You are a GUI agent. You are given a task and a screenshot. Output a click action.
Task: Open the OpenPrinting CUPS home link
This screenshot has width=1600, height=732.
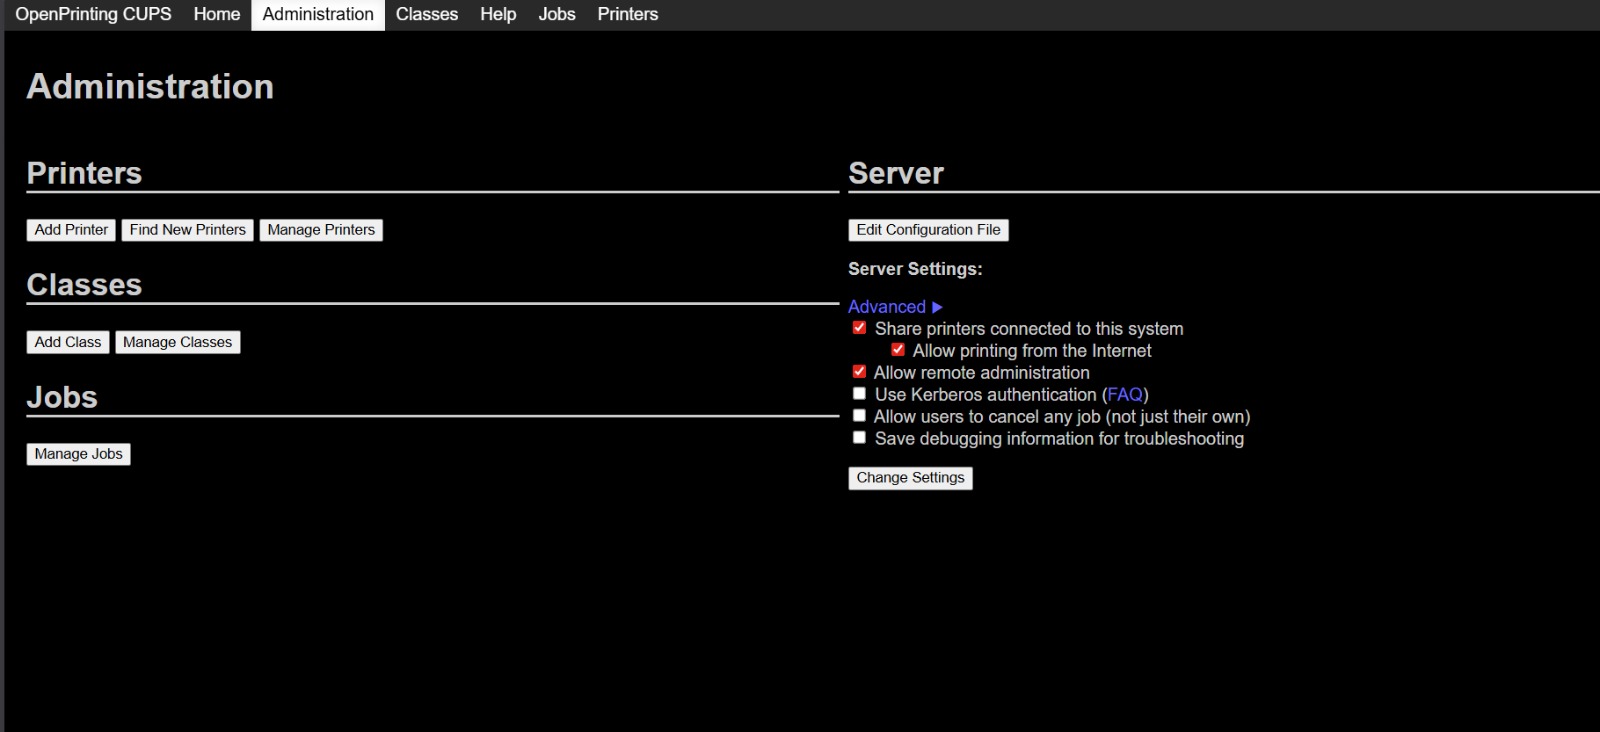(93, 14)
